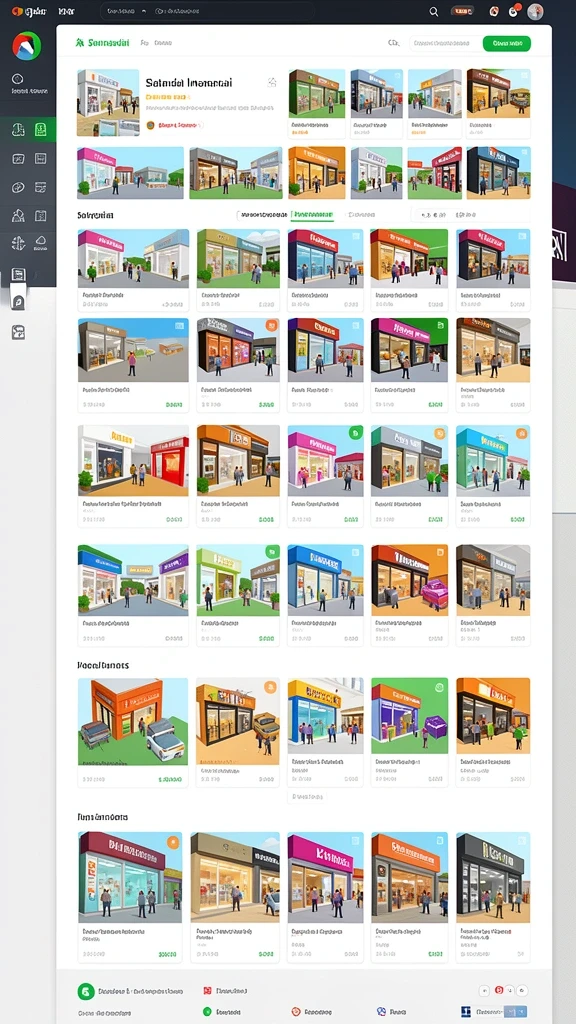Open the dropdown in the top dark bar

tap(126, 11)
